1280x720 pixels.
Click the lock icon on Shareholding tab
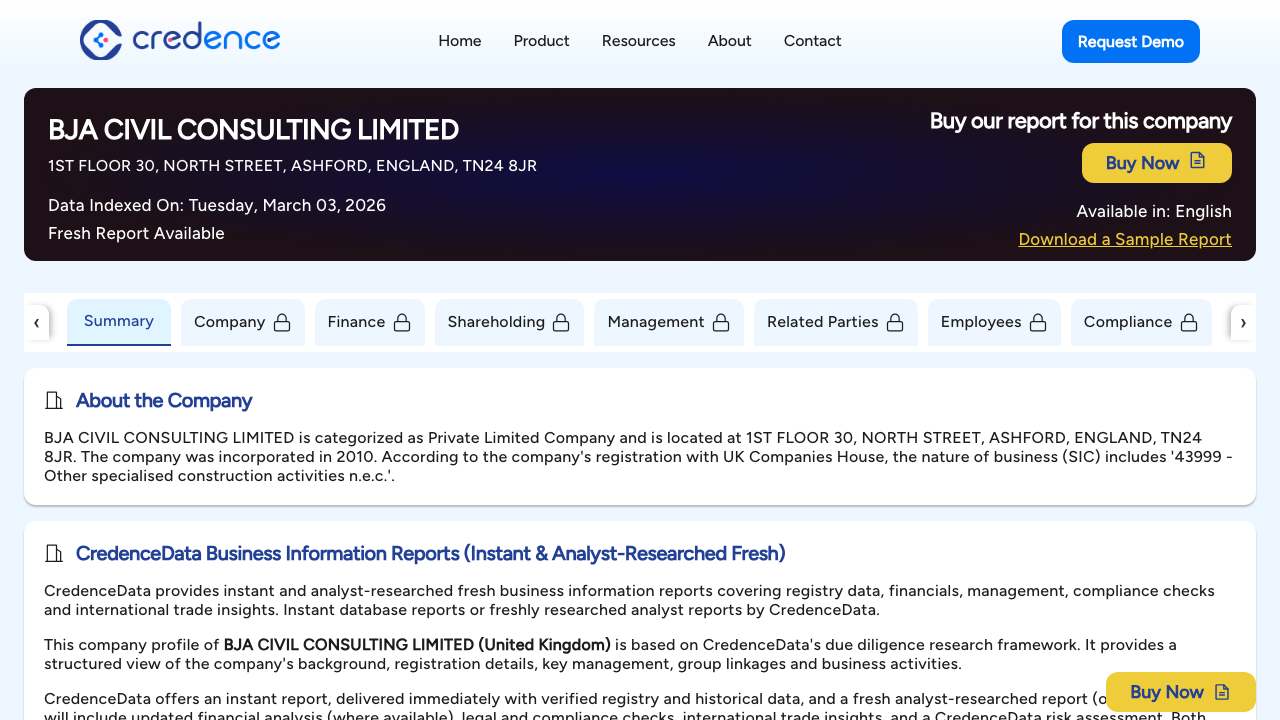click(561, 322)
